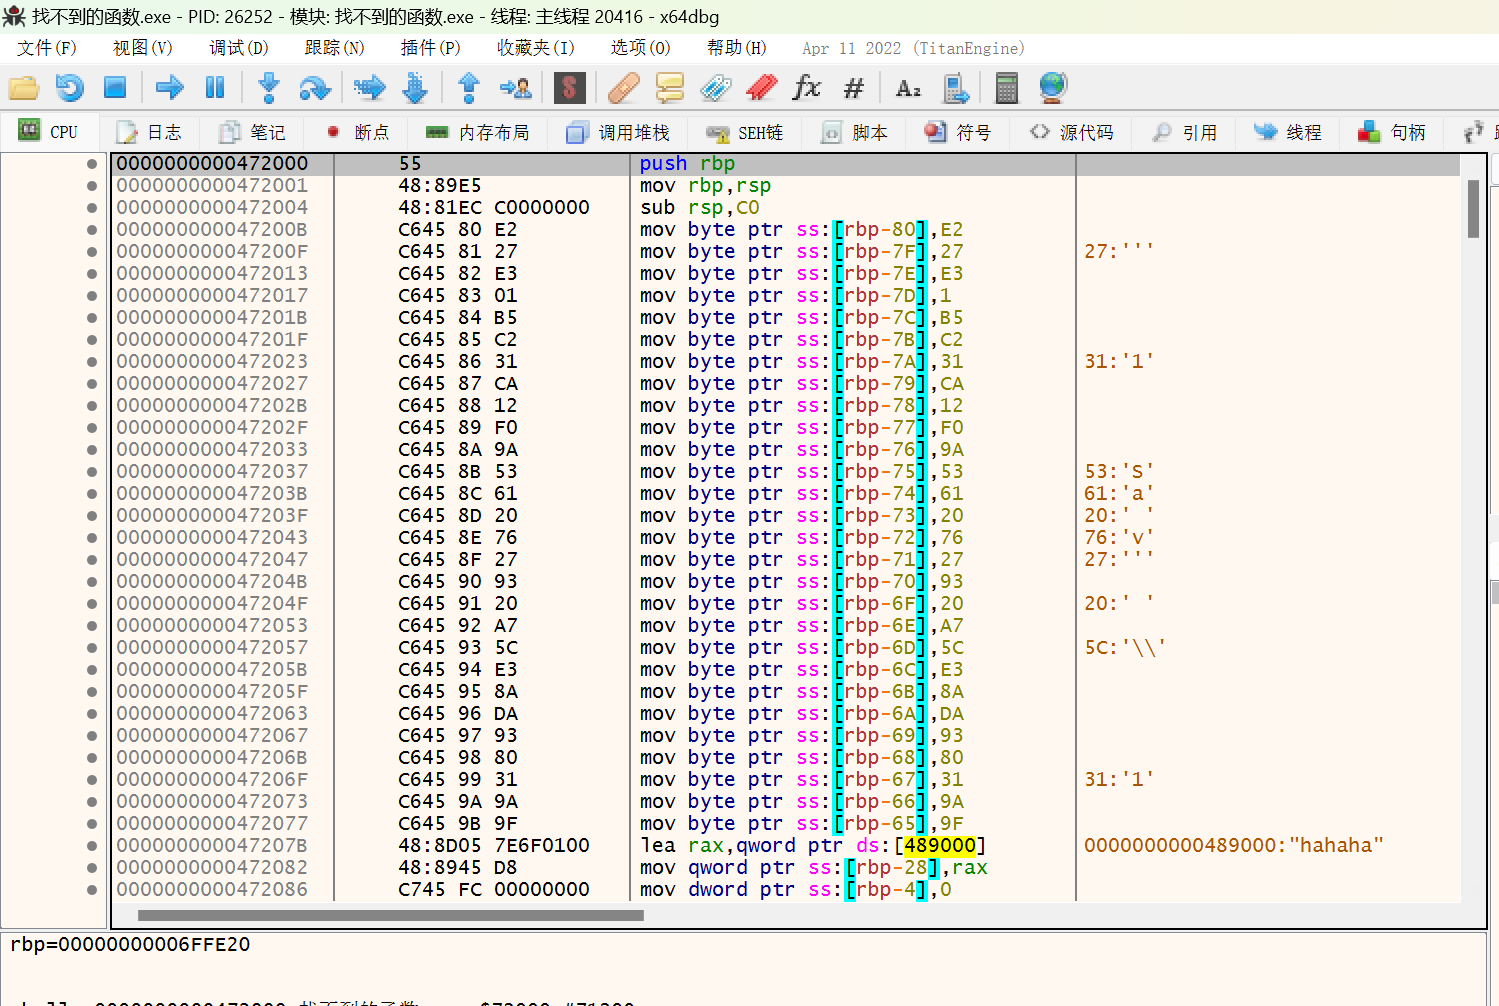
Task: Open the 调试(D) menu
Action: [238, 48]
